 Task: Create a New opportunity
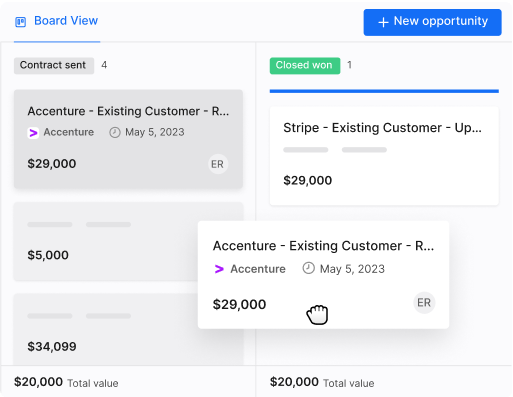pos(432,22)
